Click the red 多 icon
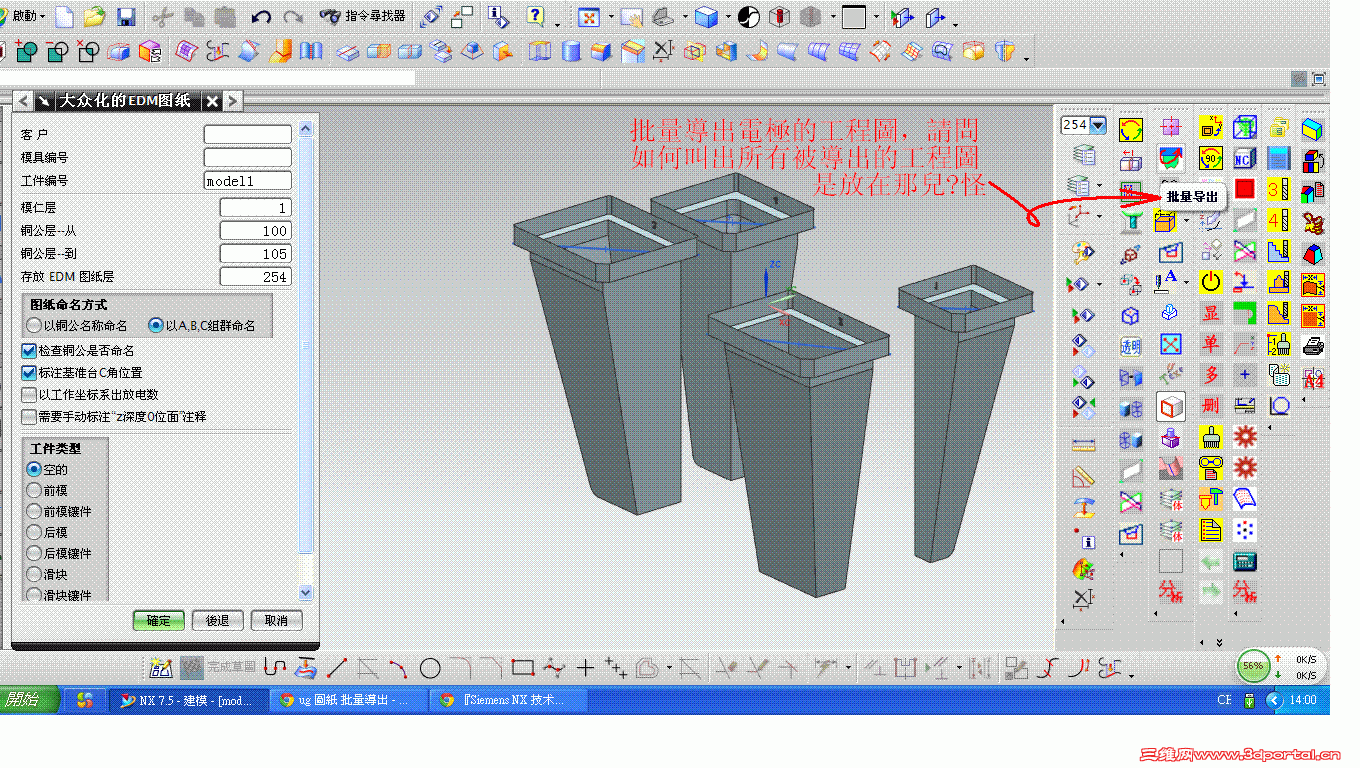Viewport: 1360px width, 768px height. pos(1211,375)
